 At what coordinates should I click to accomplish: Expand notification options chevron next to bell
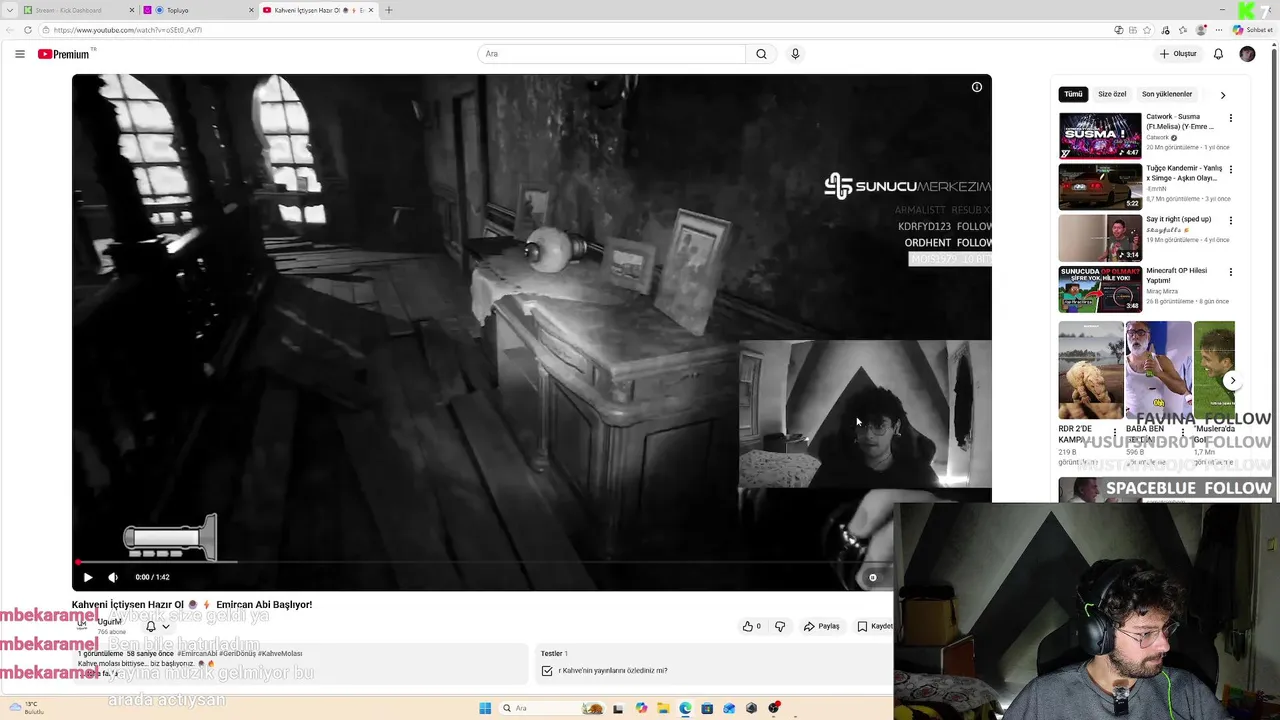(166, 627)
